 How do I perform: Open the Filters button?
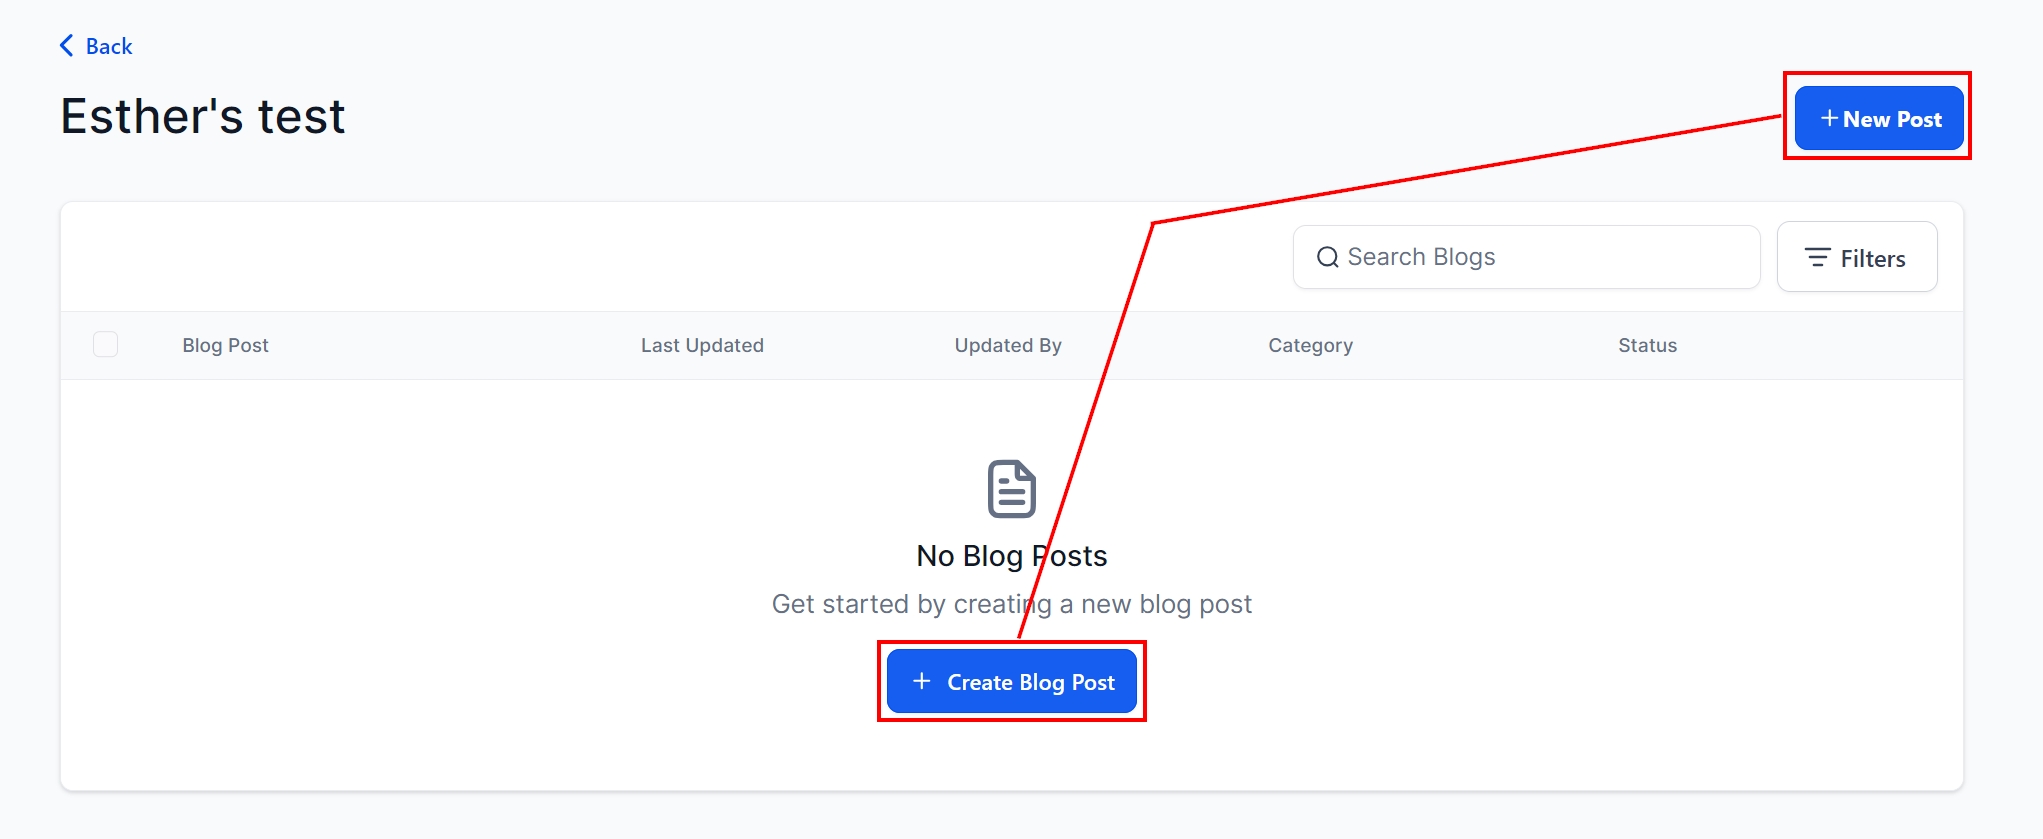click(x=1856, y=258)
